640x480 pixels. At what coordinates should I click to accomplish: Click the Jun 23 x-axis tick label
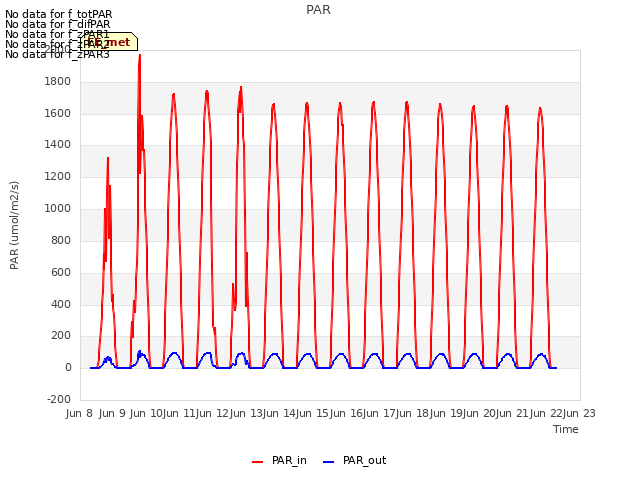(580, 413)
